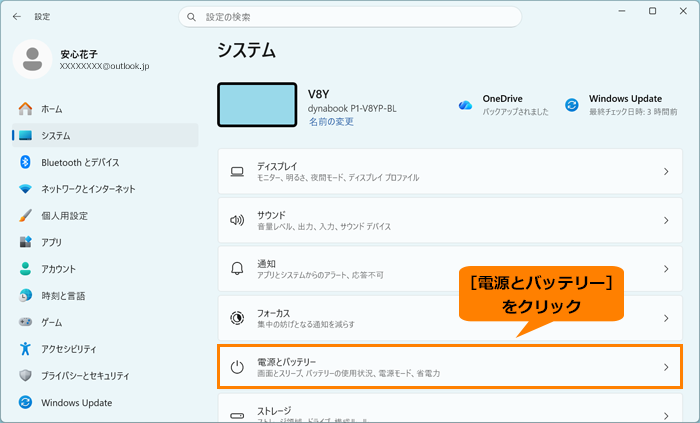
Task: Click the network Wi-Fi icon in sidebar
Action: pos(25,189)
